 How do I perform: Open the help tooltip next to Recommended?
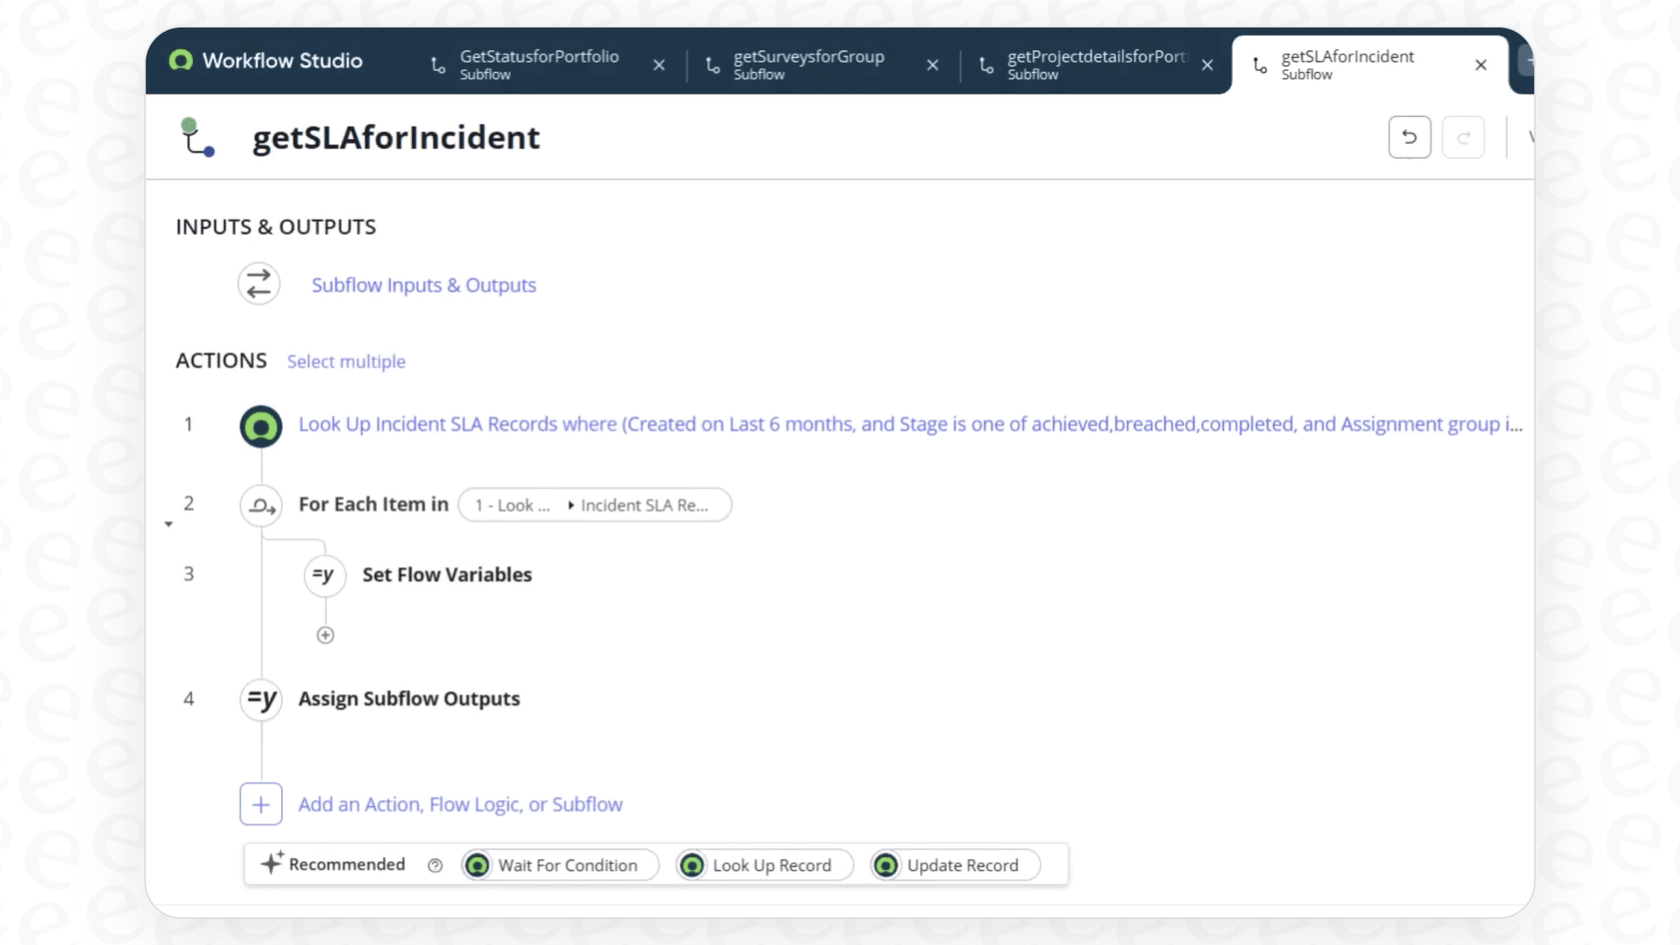pyautogui.click(x=435, y=865)
